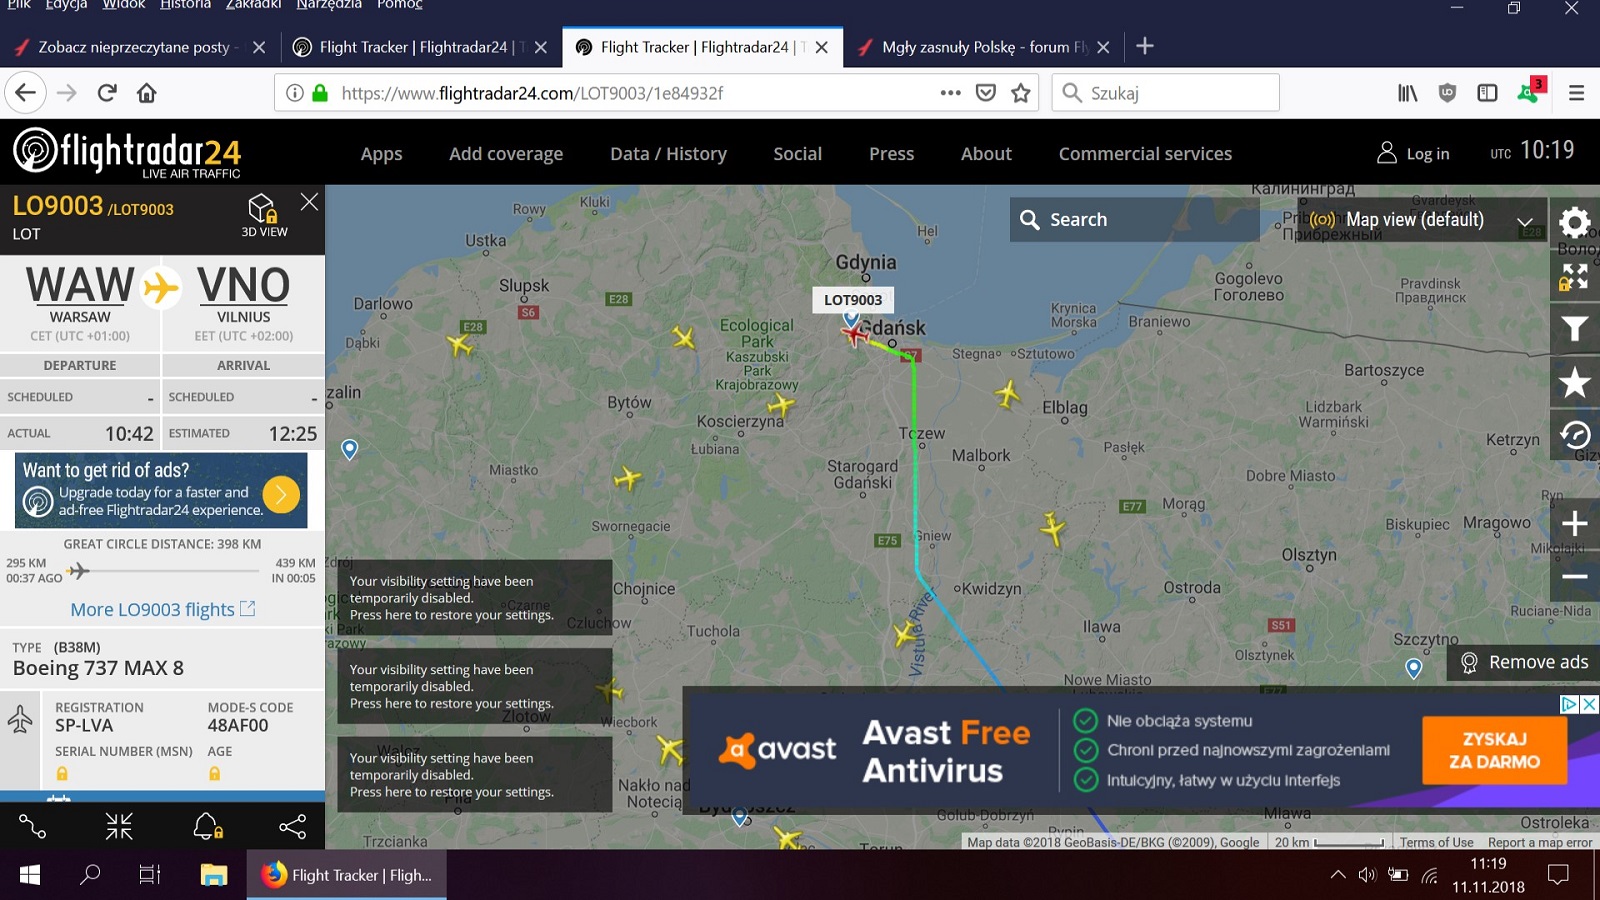
Task: Open Add coverage page
Action: [x=506, y=154]
